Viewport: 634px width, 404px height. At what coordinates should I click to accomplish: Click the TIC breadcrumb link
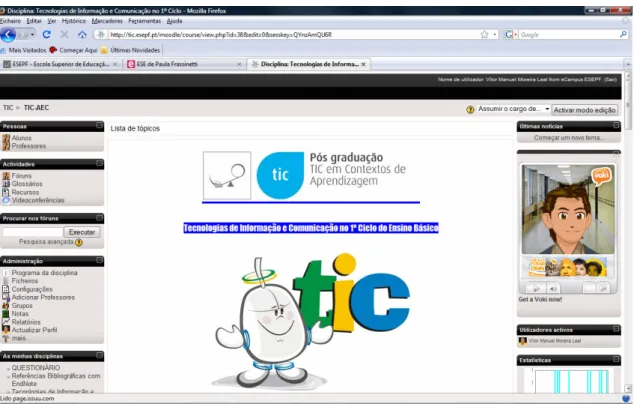point(8,108)
